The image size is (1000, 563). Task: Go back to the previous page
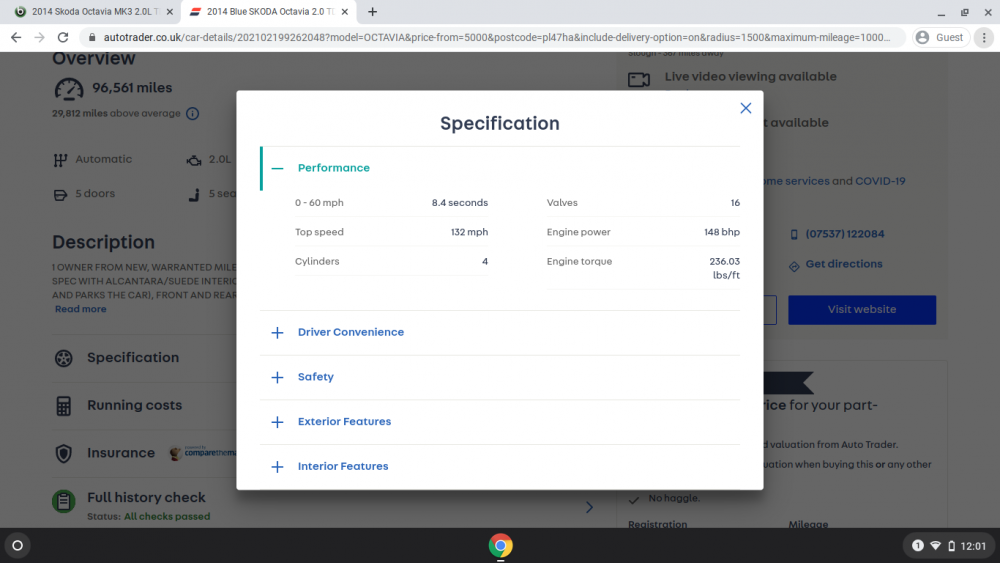16,38
